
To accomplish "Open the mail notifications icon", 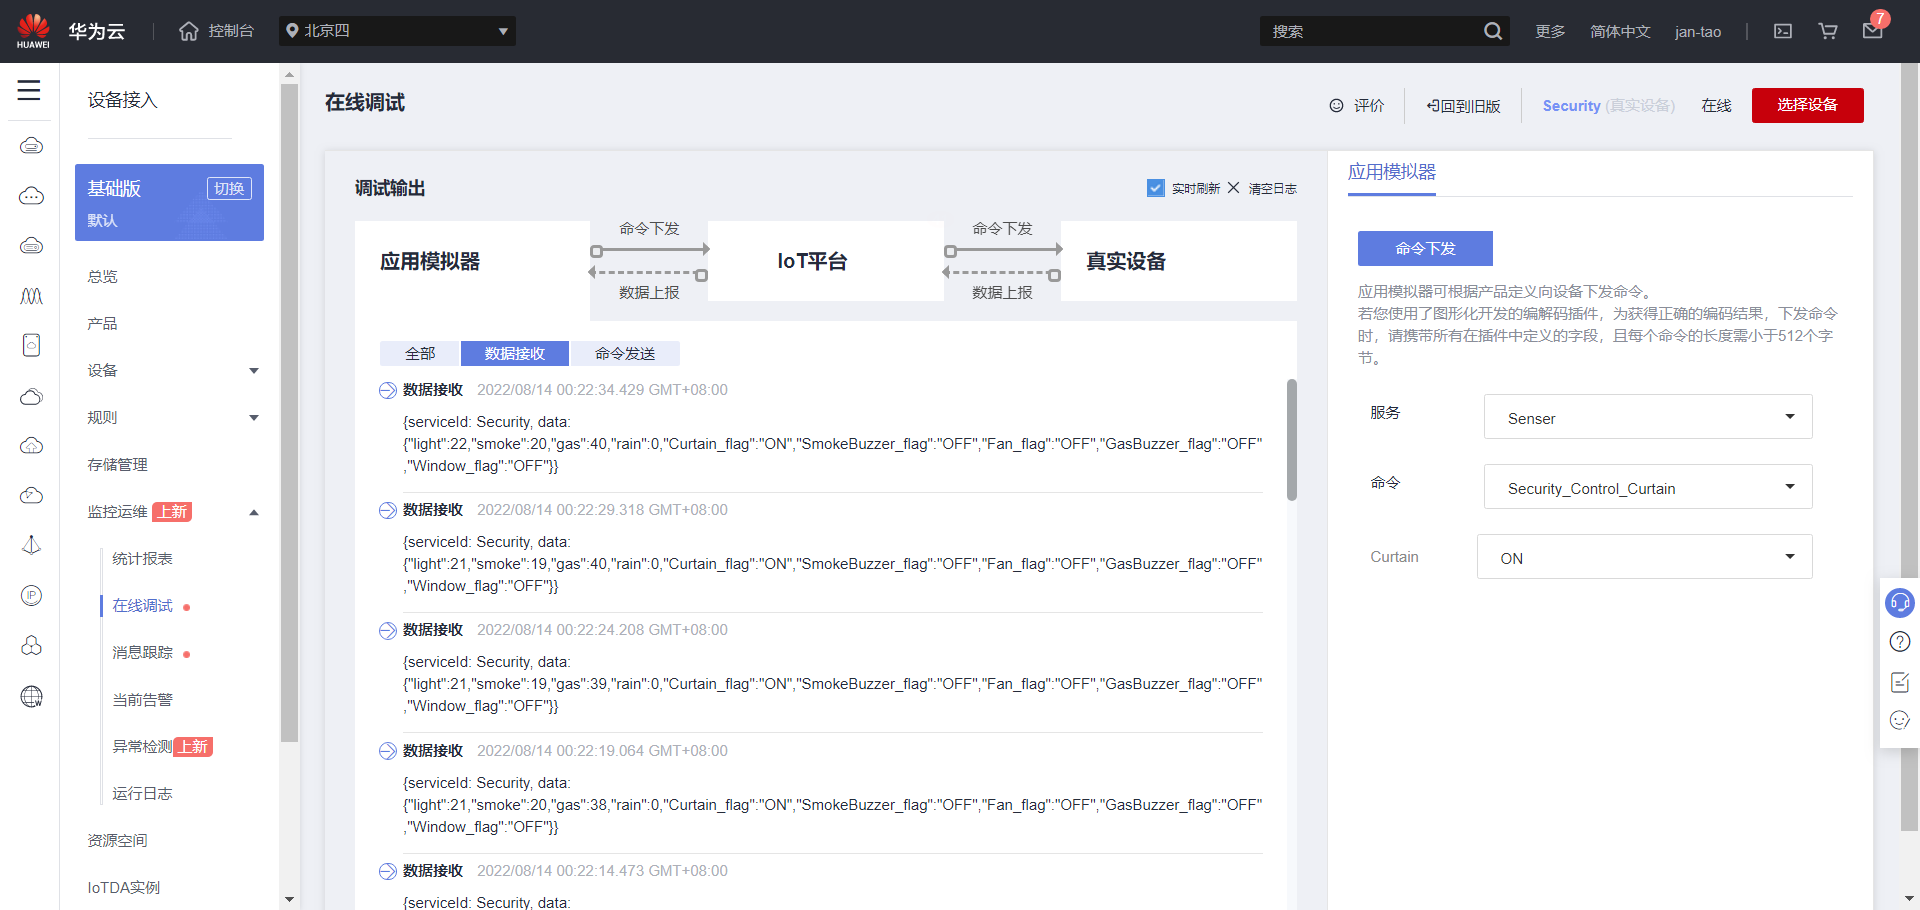I will [x=1873, y=31].
